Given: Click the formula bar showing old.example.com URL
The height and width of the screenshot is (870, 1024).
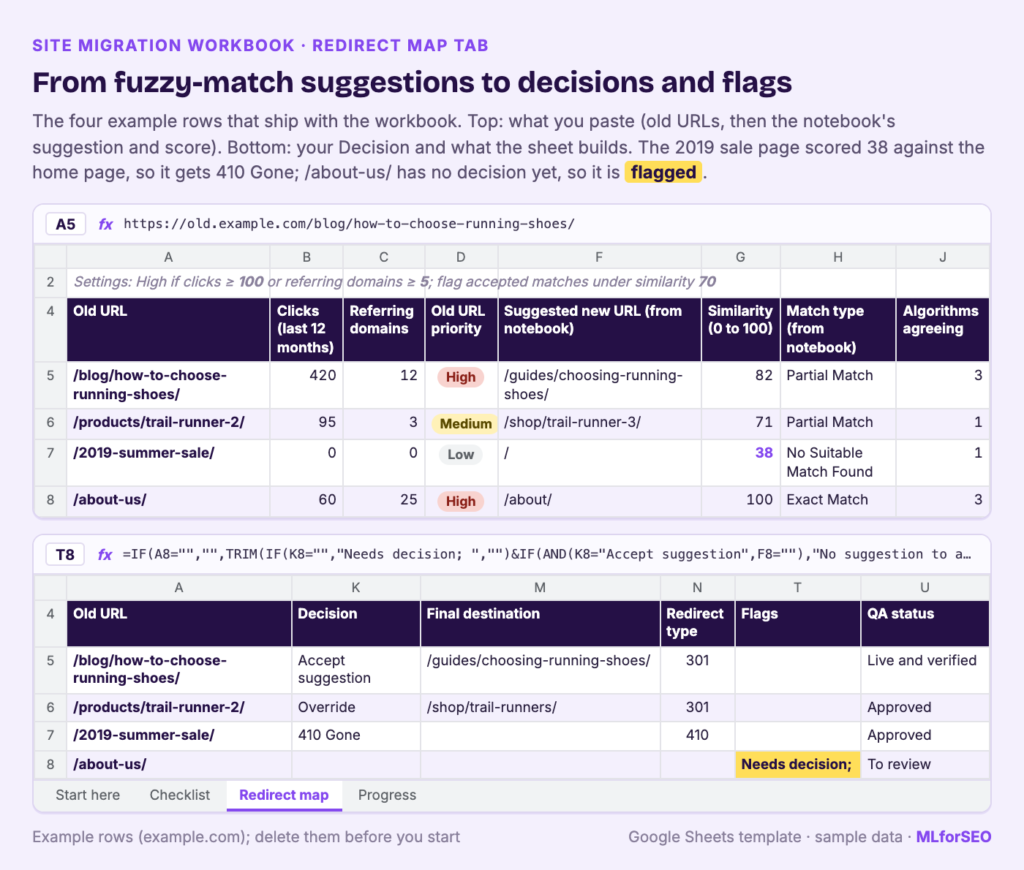Looking at the screenshot, I should pos(349,224).
